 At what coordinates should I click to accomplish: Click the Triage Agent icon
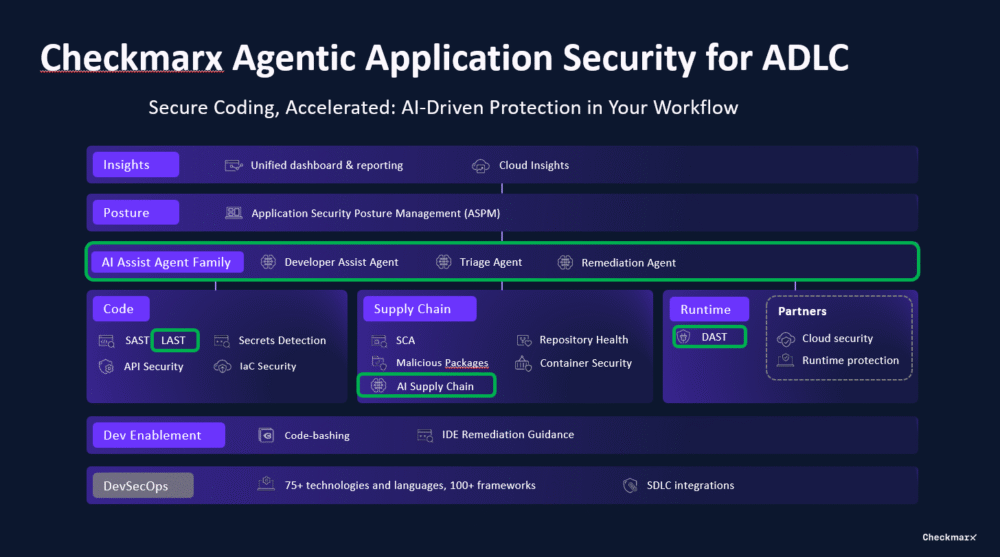point(443,262)
